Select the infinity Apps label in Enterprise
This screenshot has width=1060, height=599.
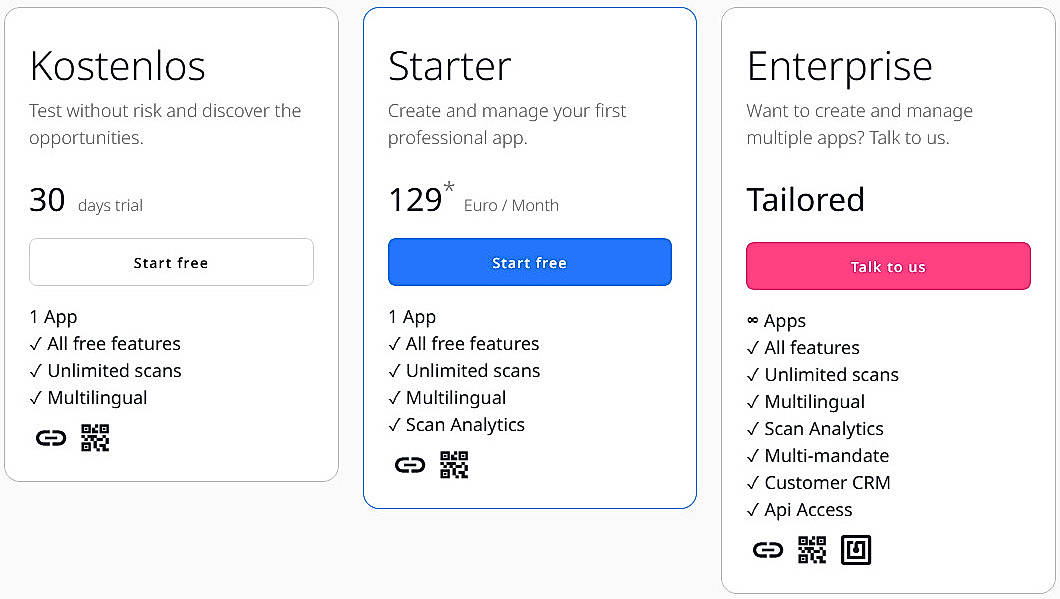click(775, 320)
